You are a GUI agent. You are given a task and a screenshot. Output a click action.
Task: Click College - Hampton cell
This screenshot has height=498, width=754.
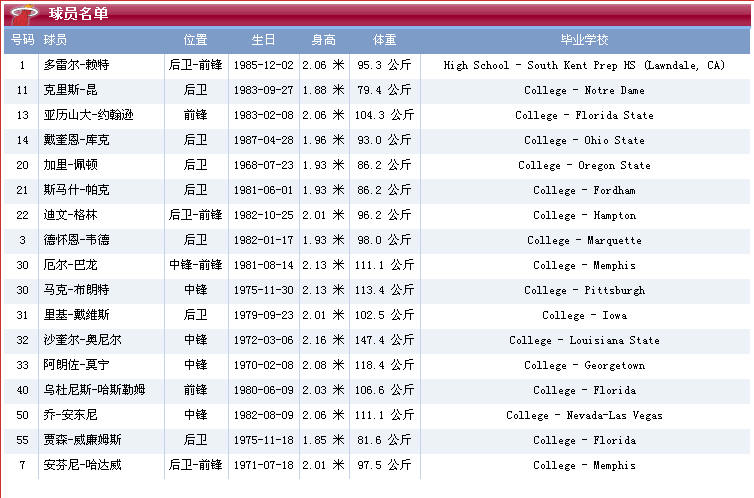pos(584,215)
